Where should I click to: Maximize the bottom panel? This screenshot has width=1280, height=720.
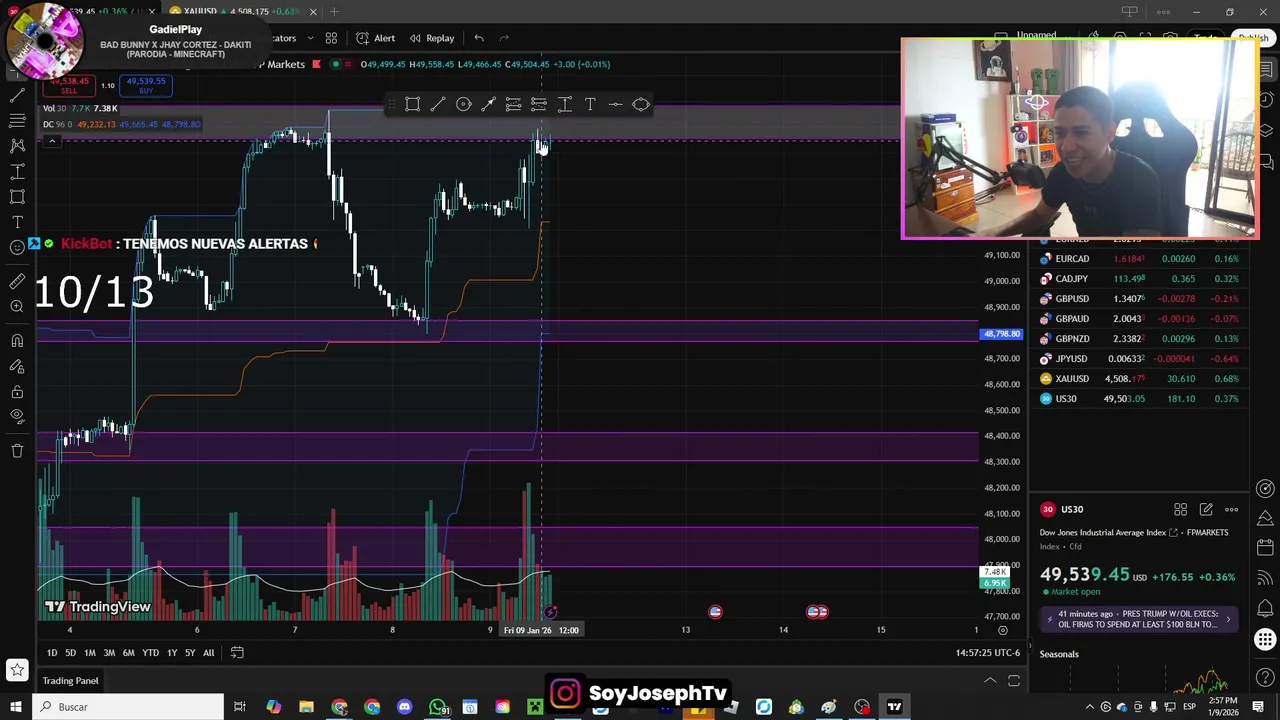pos(1013,681)
